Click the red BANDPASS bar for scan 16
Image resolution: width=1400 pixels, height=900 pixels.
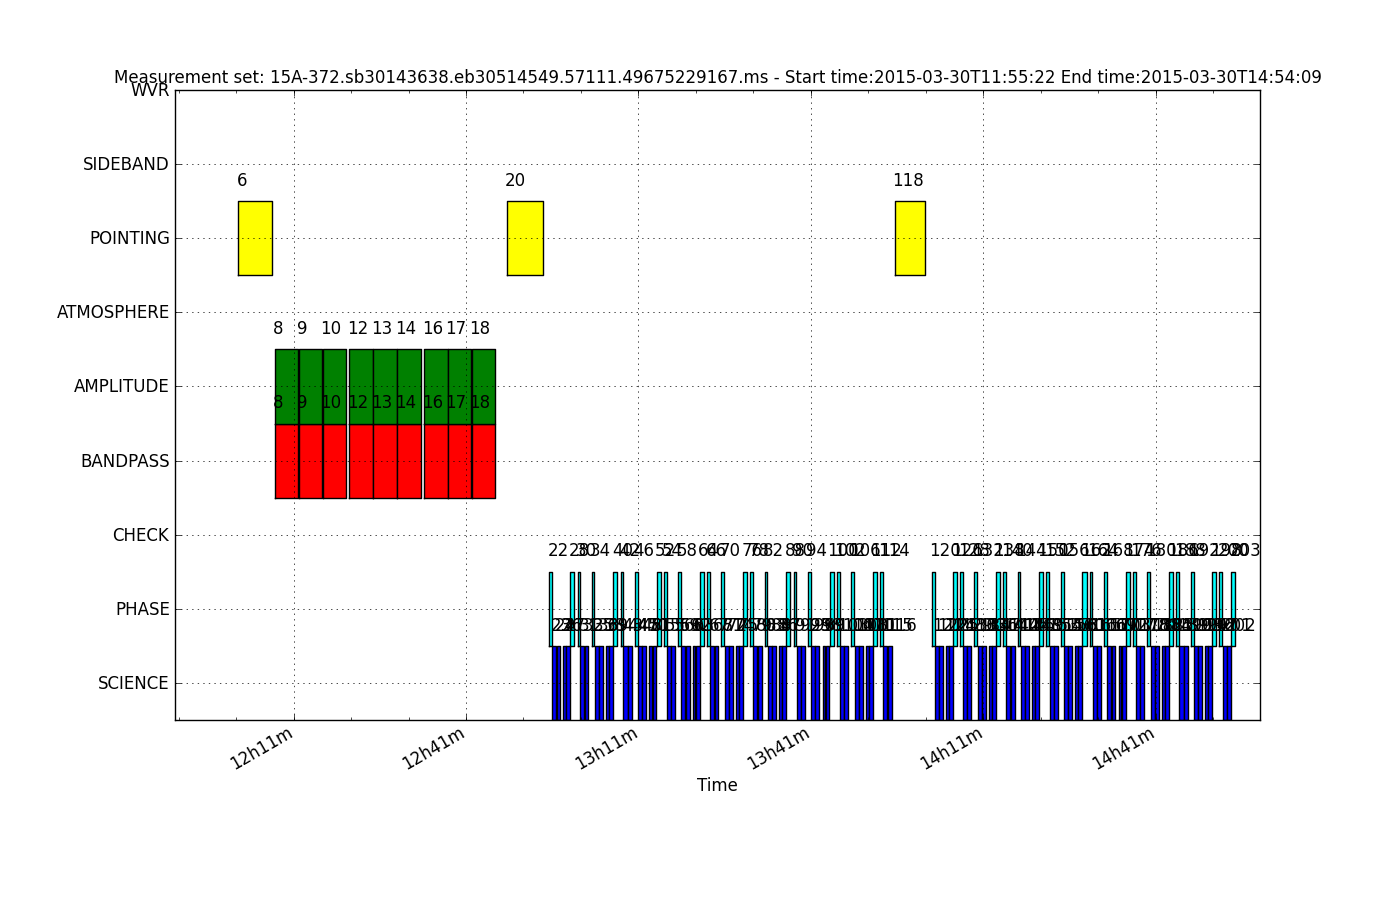[436, 461]
